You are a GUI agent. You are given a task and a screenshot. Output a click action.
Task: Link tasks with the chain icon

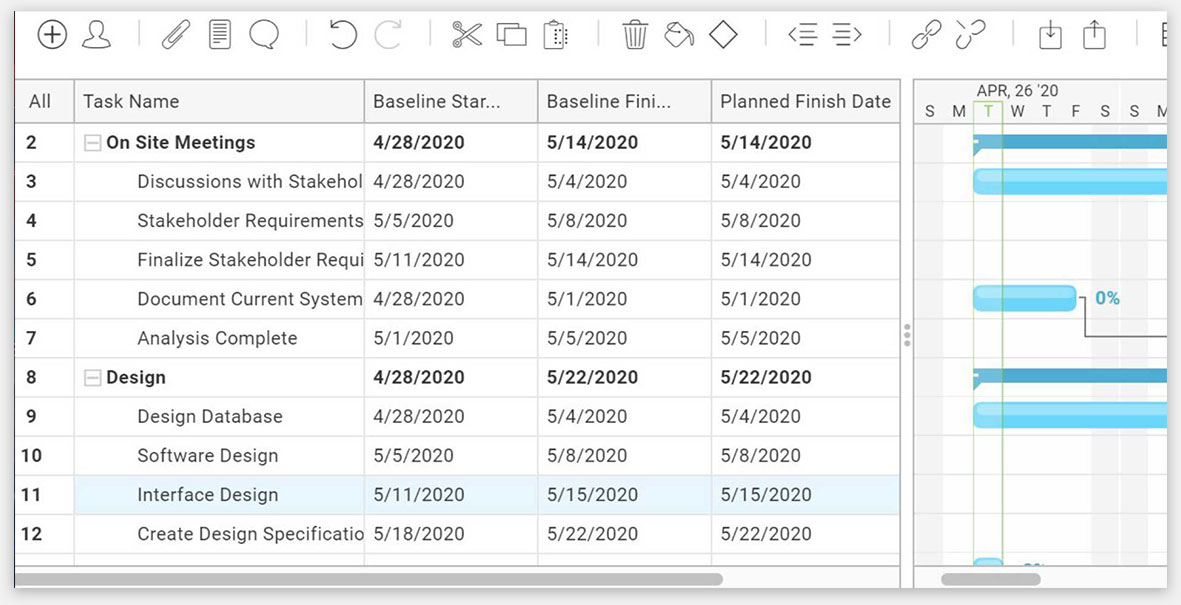[926, 35]
